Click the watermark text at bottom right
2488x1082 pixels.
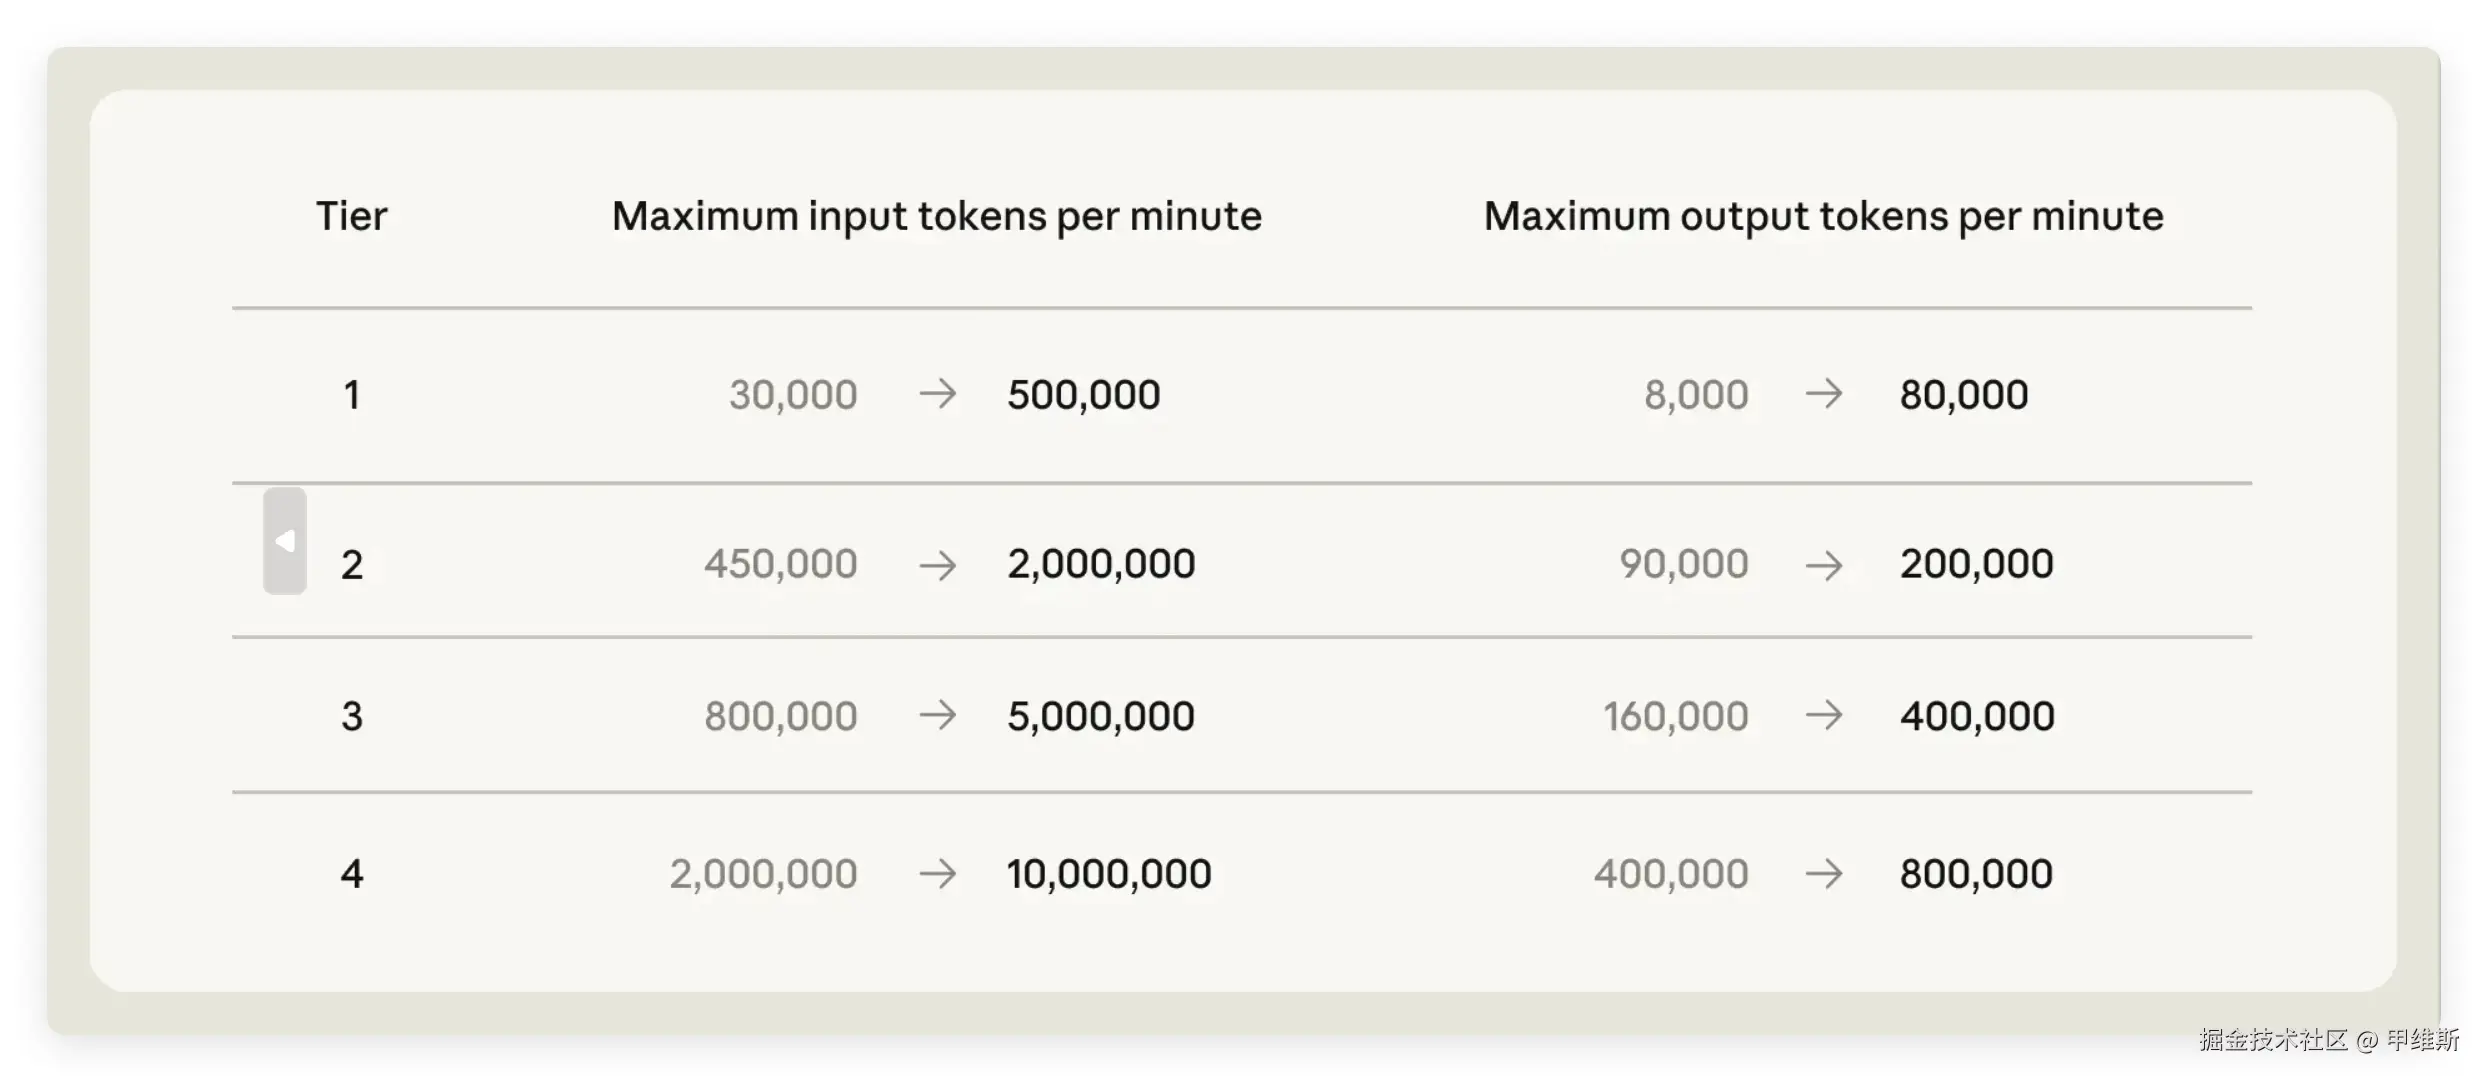tap(2329, 1040)
